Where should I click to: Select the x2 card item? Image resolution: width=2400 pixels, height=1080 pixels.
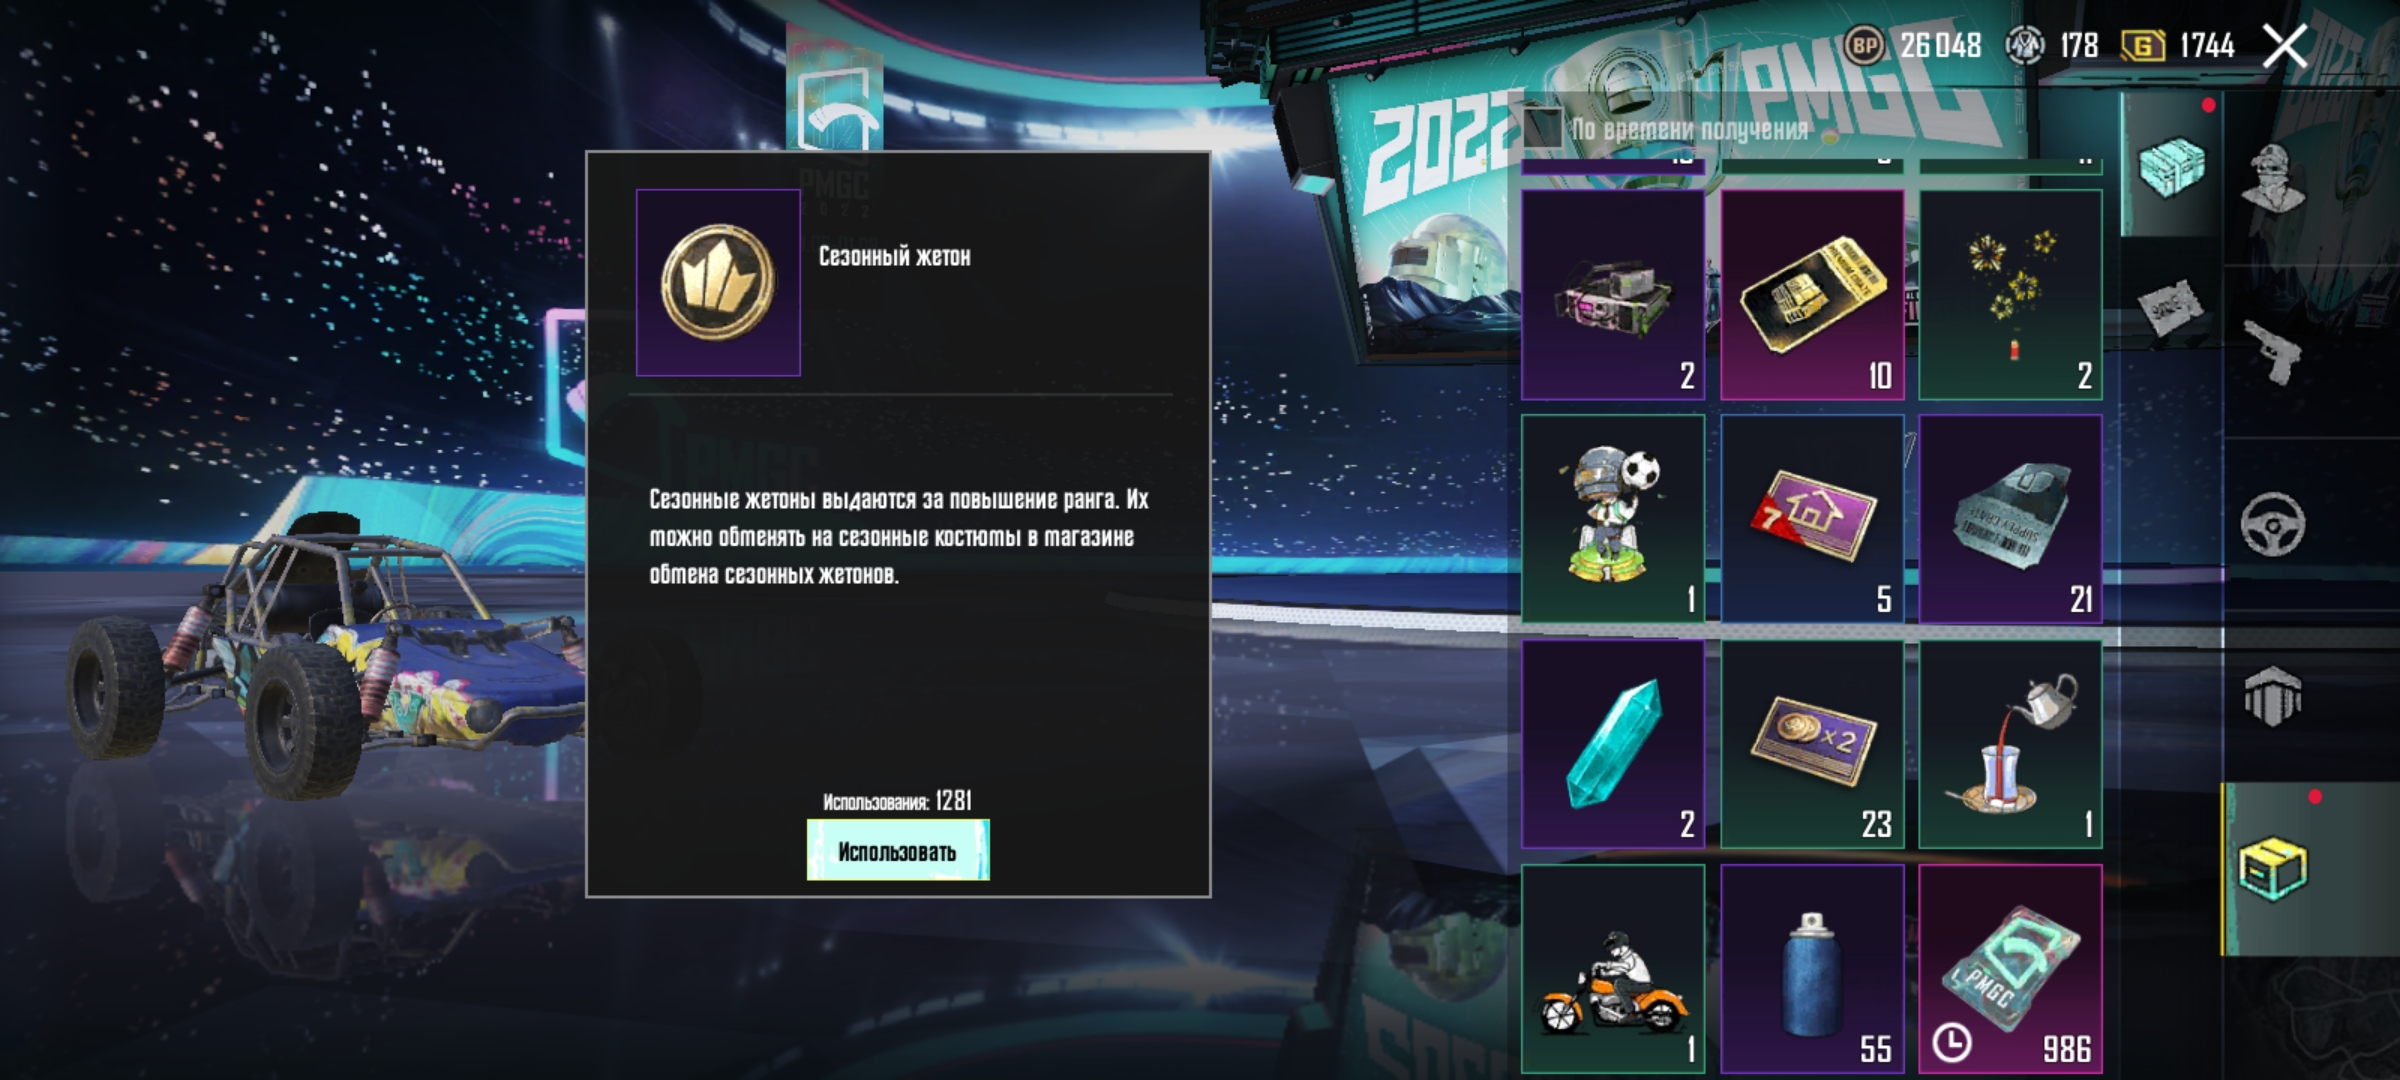point(1812,744)
